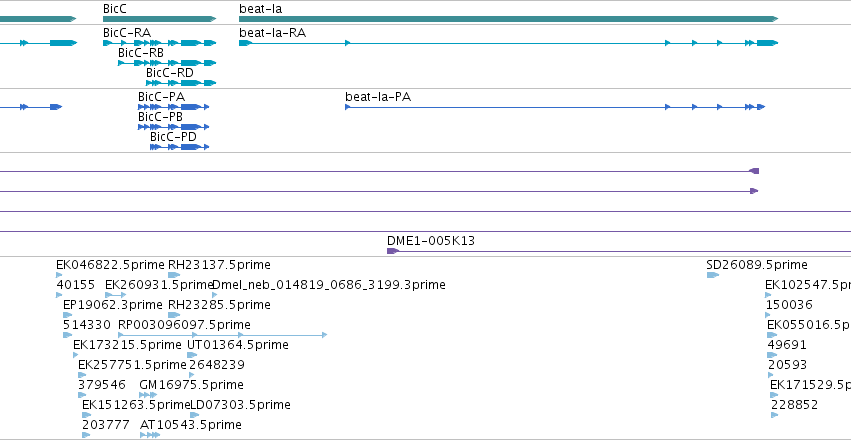Click the 40155 feature arrow
This screenshot has height=440, width=851.
pyautogui.click(x=59, y=295)
